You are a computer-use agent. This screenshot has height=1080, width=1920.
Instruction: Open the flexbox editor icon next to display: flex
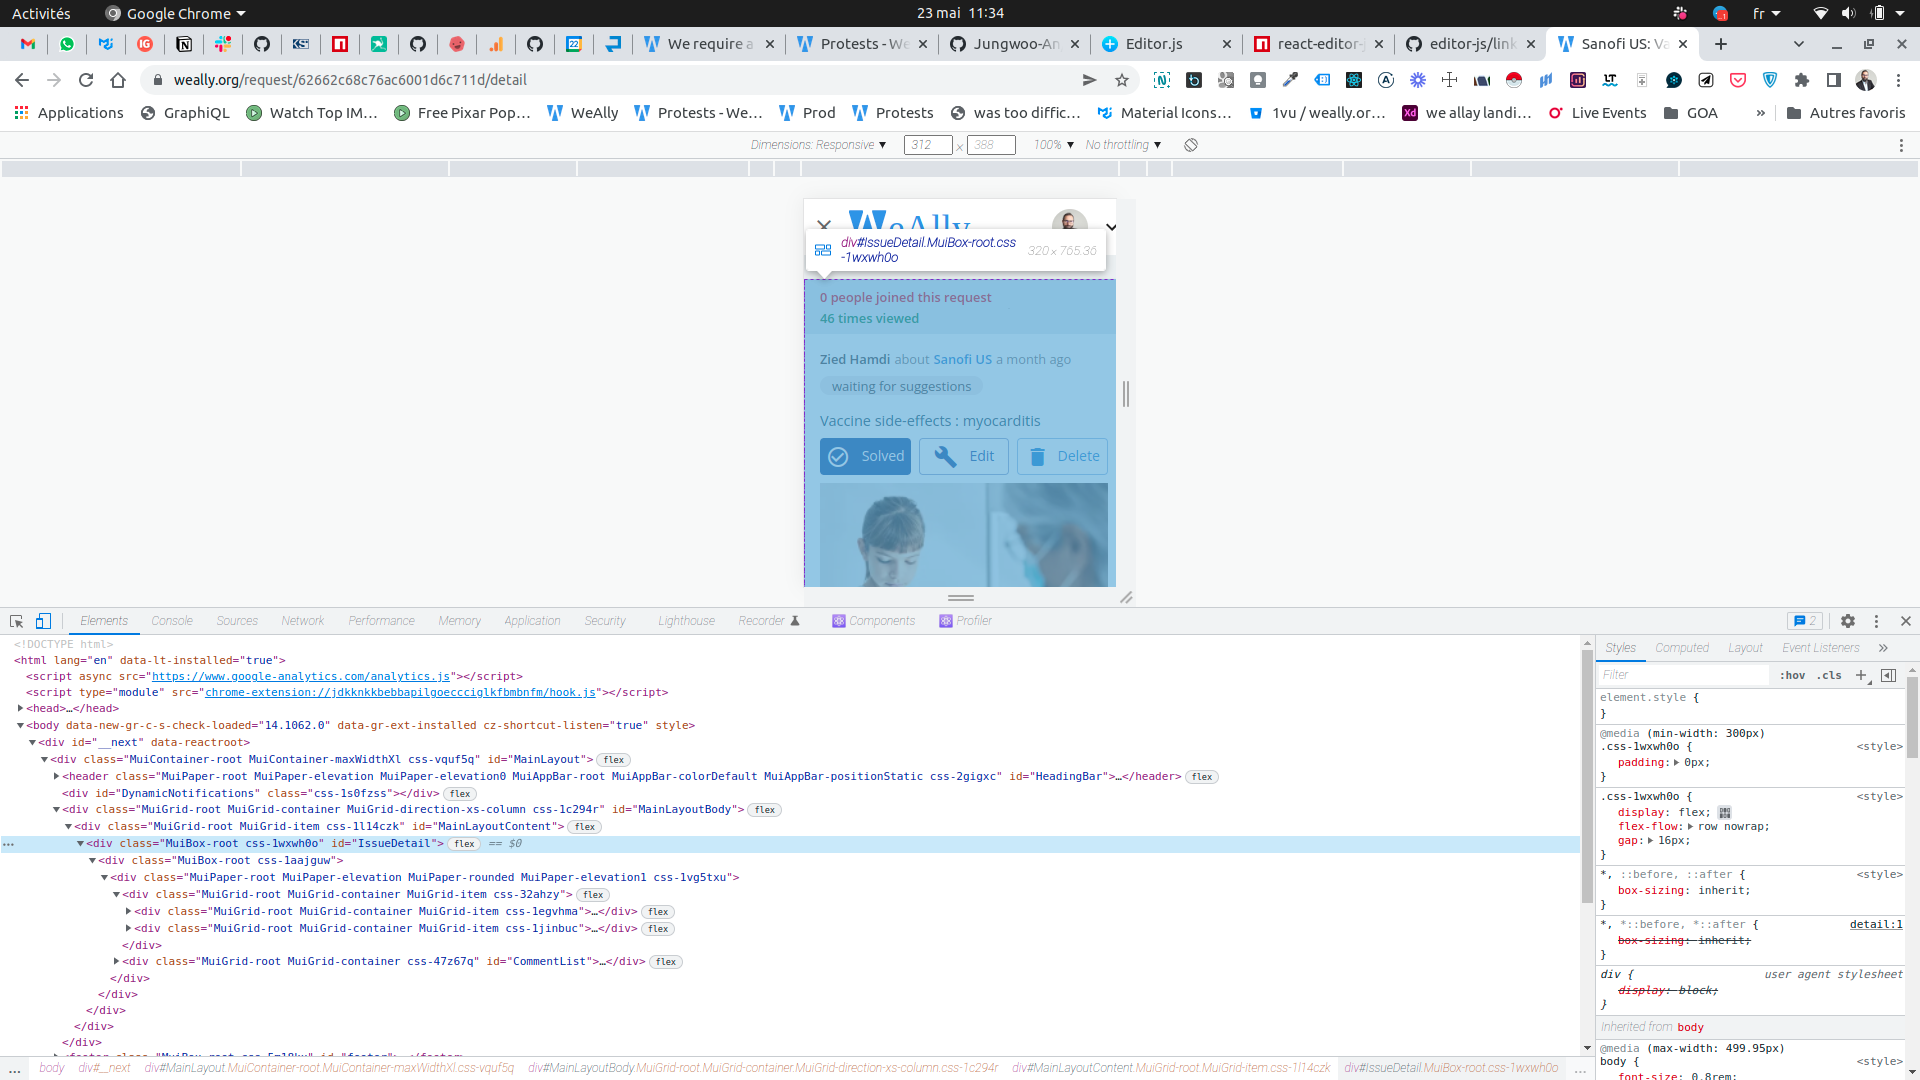1725,813
